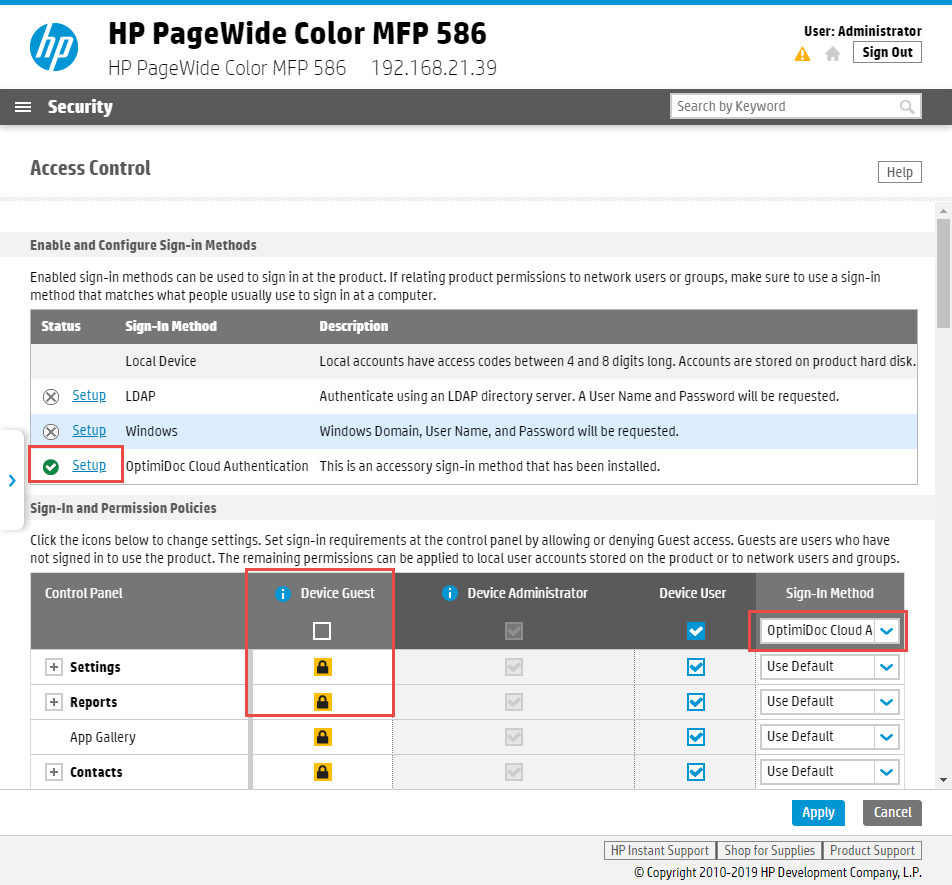The width and height of the screenshot is (952, 885).
Task: Click the Device Administrator info icon
Action: pyautogui.click(x=449, y=593)
